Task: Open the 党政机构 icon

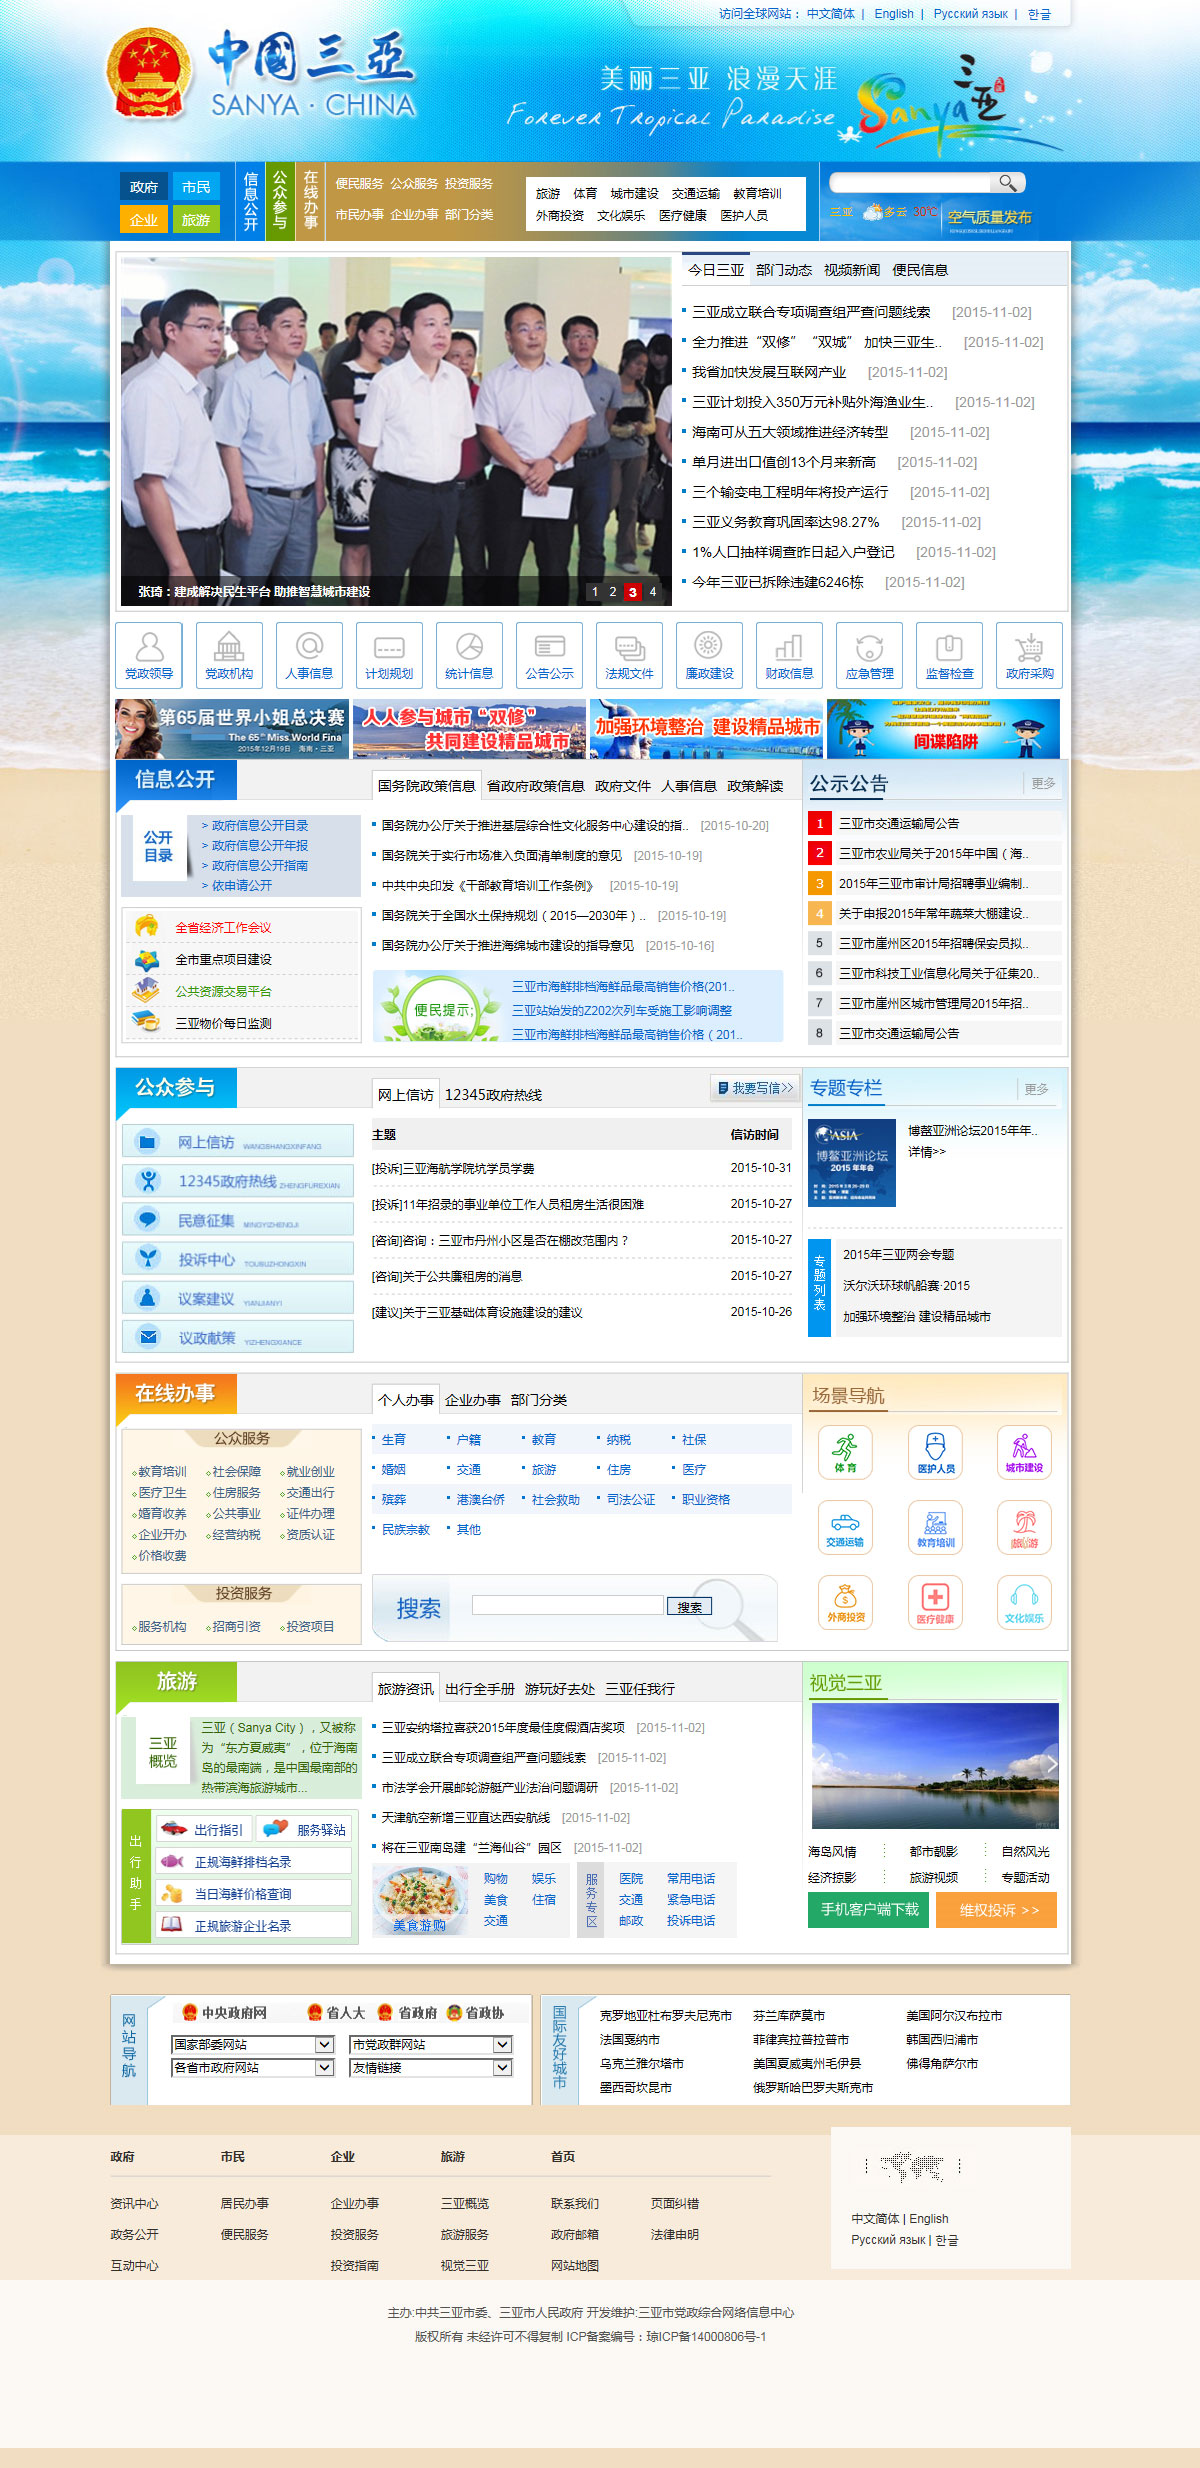Action: coord(229,655)
